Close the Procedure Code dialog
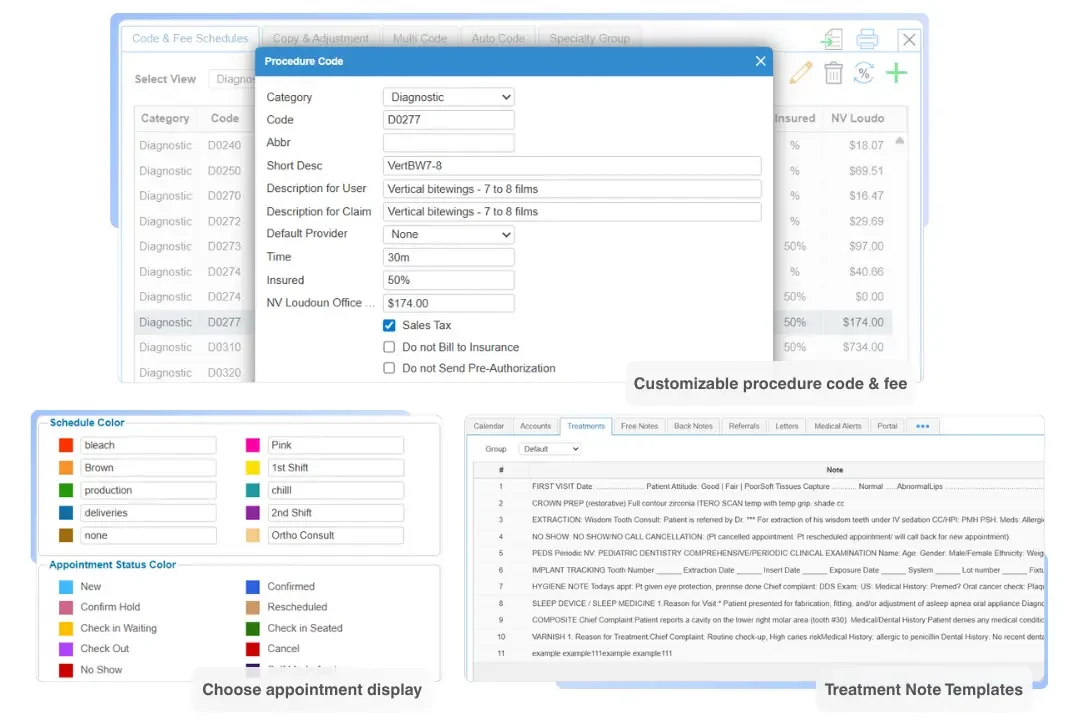1080x720 pixels. [760, 61]
